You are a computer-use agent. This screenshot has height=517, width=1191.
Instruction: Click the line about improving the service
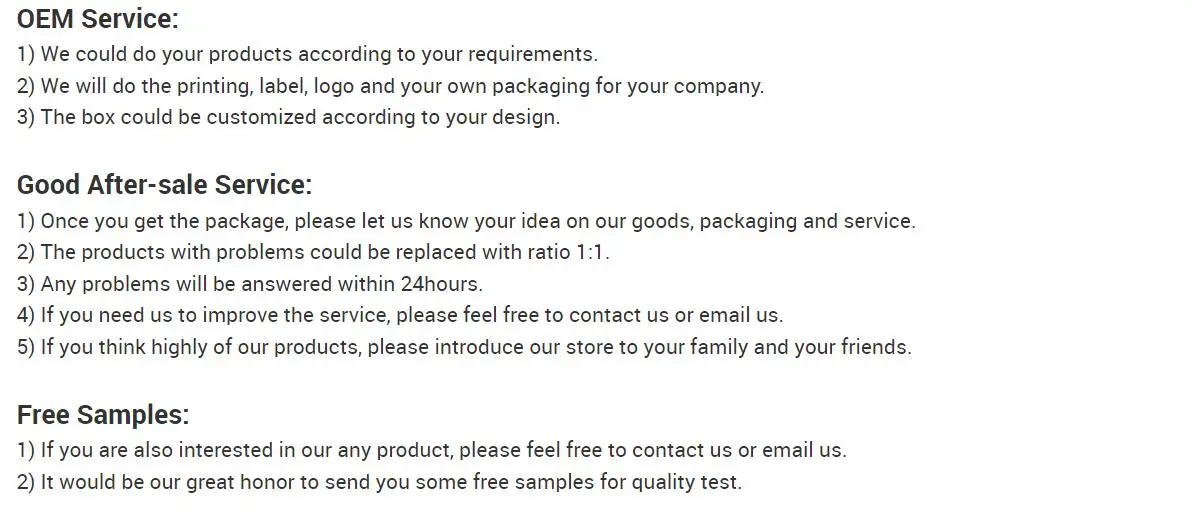click(x=400, y=315)
